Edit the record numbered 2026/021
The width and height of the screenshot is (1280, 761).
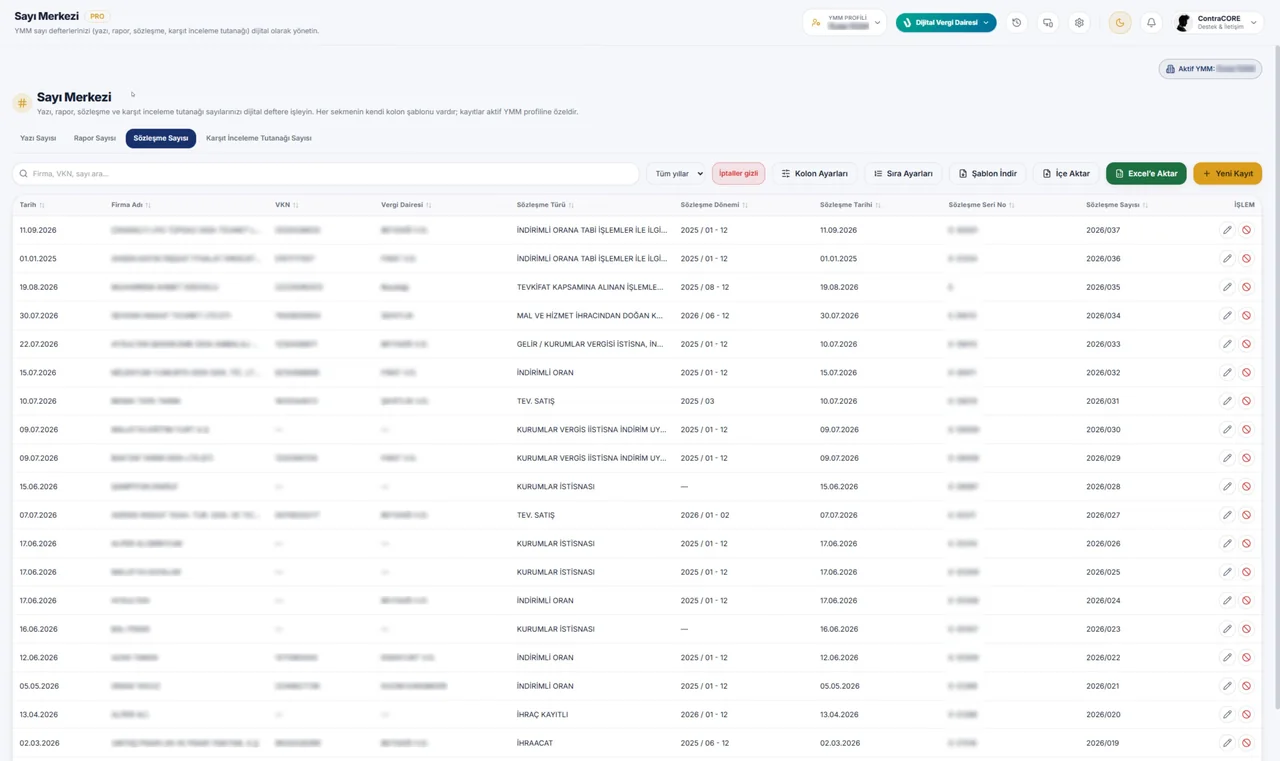click(1227, 686)
